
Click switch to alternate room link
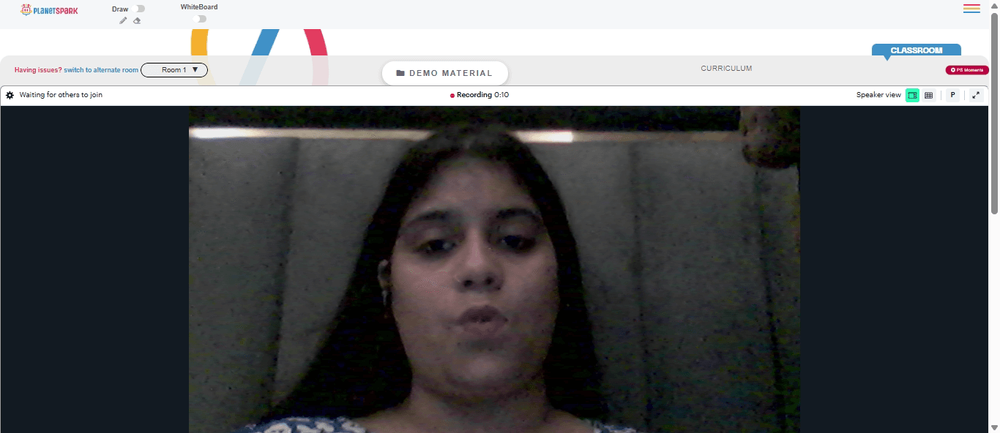coord(101,70)
